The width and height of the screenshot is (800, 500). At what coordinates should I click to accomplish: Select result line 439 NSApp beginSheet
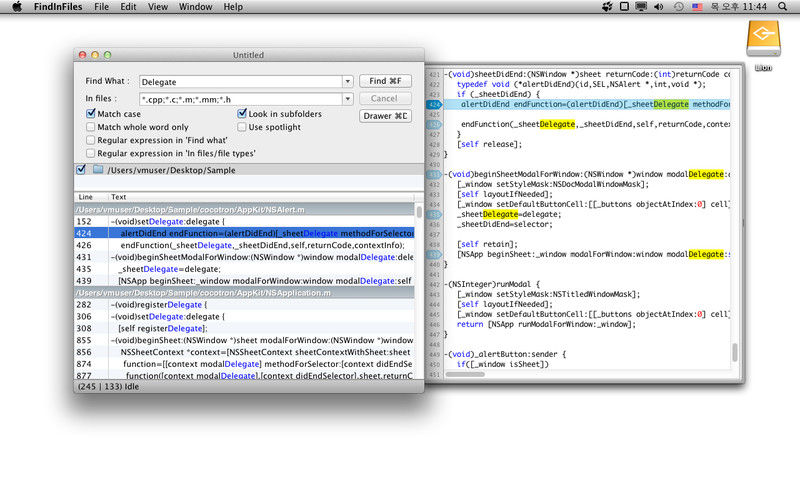coord(244,281)
